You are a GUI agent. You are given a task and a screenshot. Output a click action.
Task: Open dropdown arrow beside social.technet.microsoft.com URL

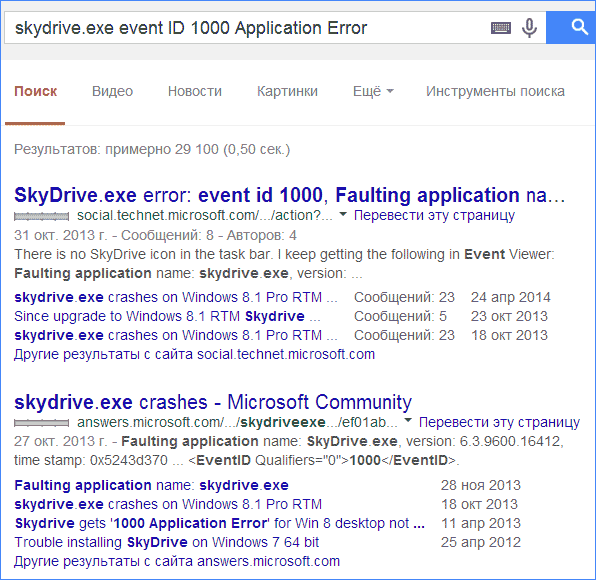[x=343, y=214]
